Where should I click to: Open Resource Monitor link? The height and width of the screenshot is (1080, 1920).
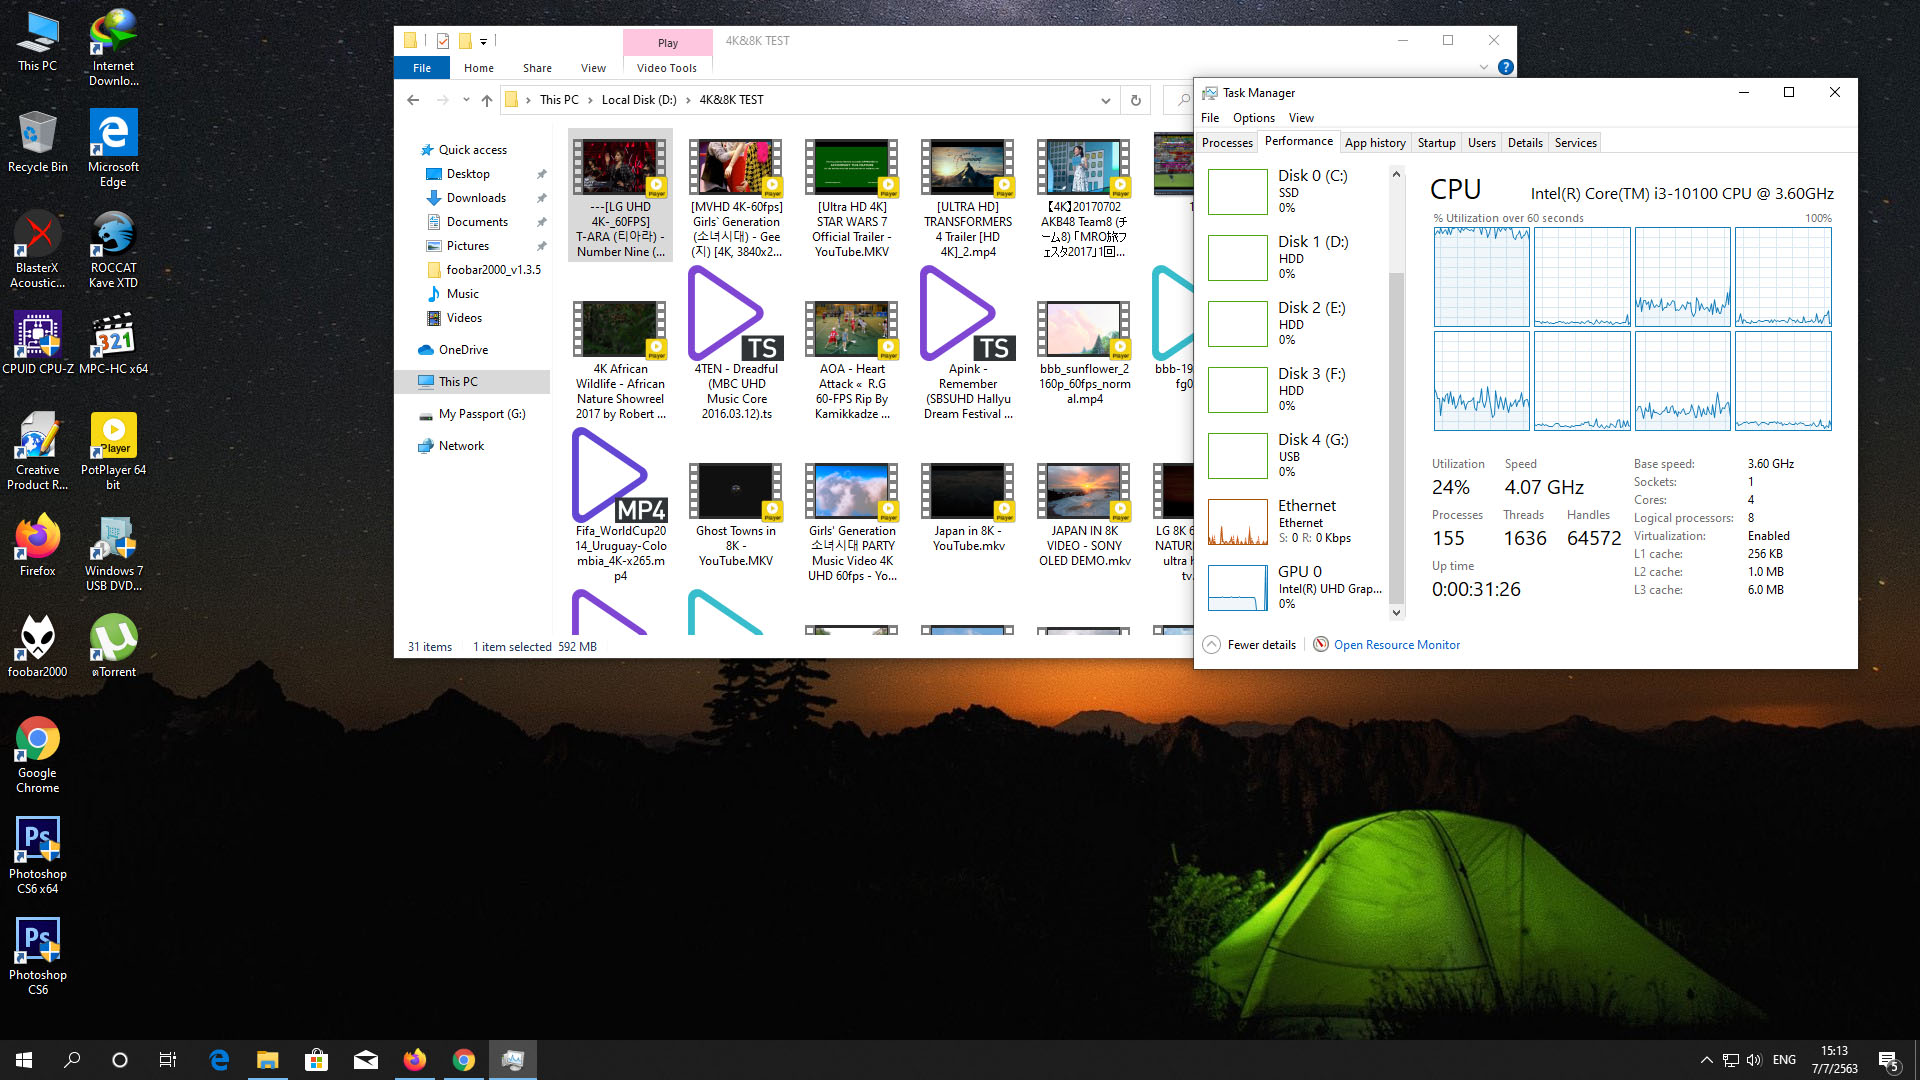point(1396,645)
